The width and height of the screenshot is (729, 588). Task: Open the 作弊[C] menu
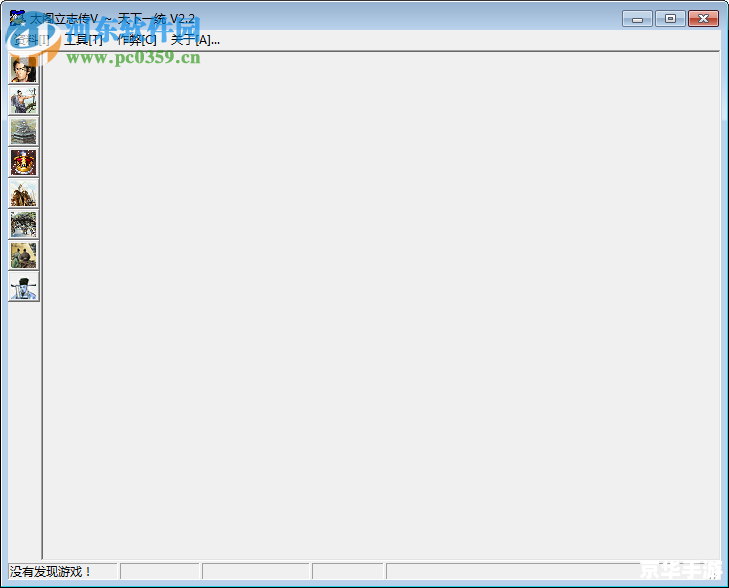tap(137, 40)
